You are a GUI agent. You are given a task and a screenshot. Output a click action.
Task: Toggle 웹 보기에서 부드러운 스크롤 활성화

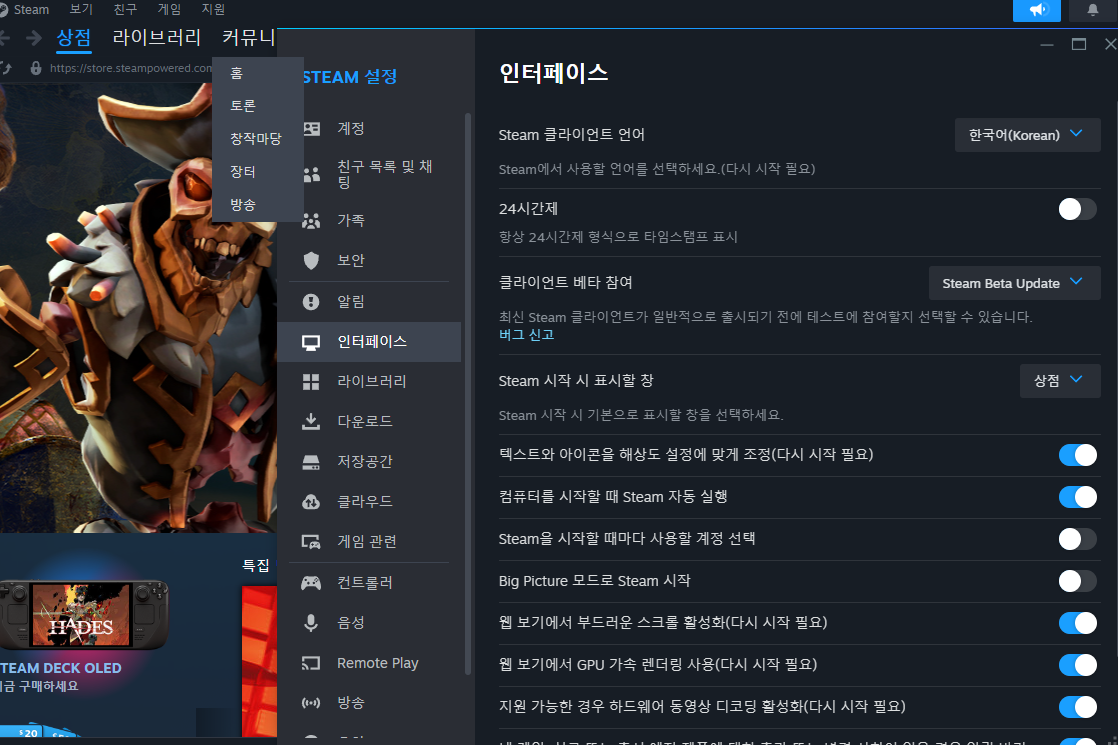(x=1077, y=623)
